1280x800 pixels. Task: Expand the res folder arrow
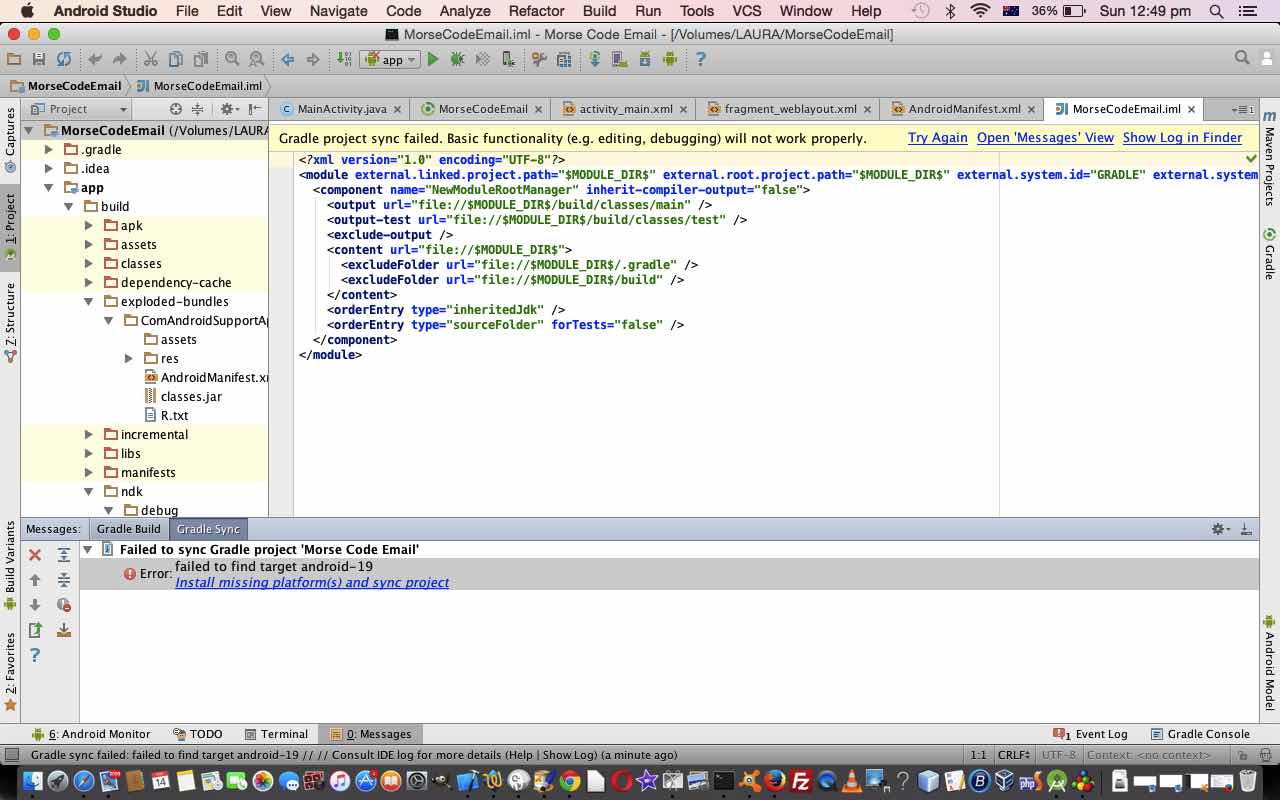128,359
